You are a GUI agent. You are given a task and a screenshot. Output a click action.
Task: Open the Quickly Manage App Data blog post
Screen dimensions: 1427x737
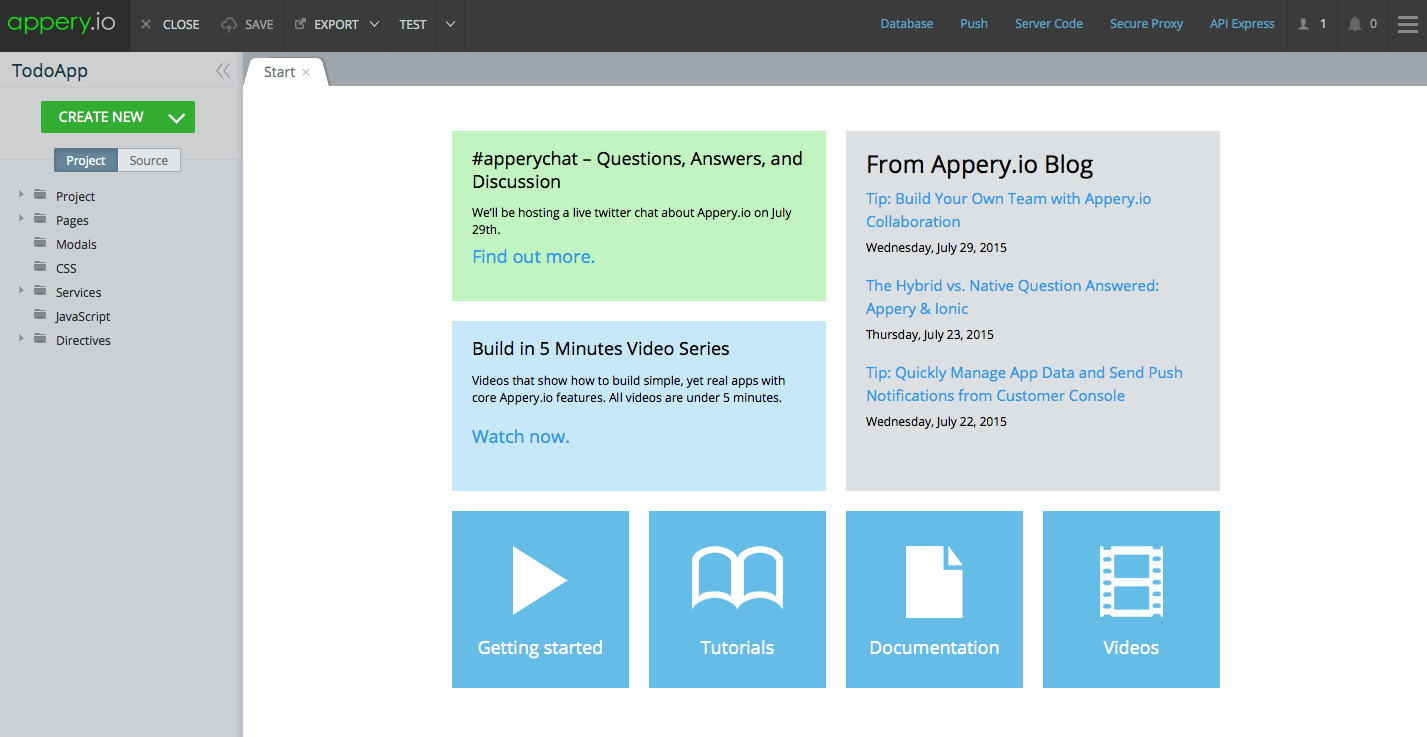tap(1024, 384)
